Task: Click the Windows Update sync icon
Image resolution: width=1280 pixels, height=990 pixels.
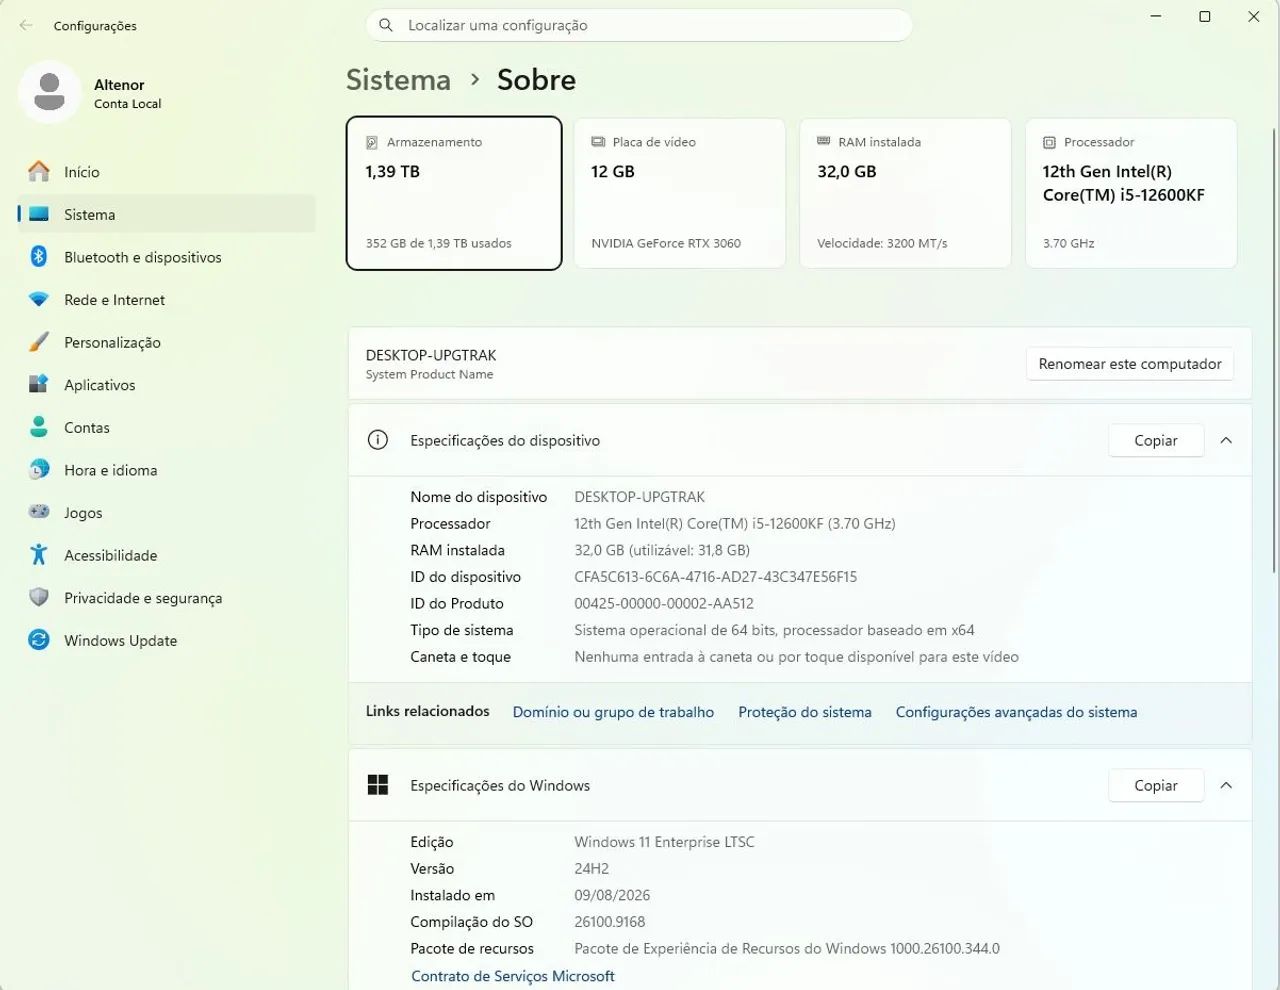Action: (x=39, y=640)
